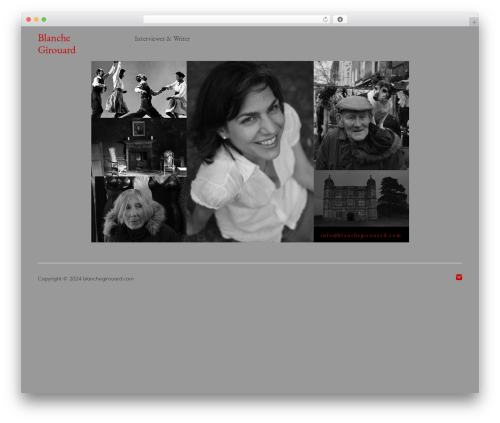
Task: Reload the page using the refresh icon
Action: point(325,20)
